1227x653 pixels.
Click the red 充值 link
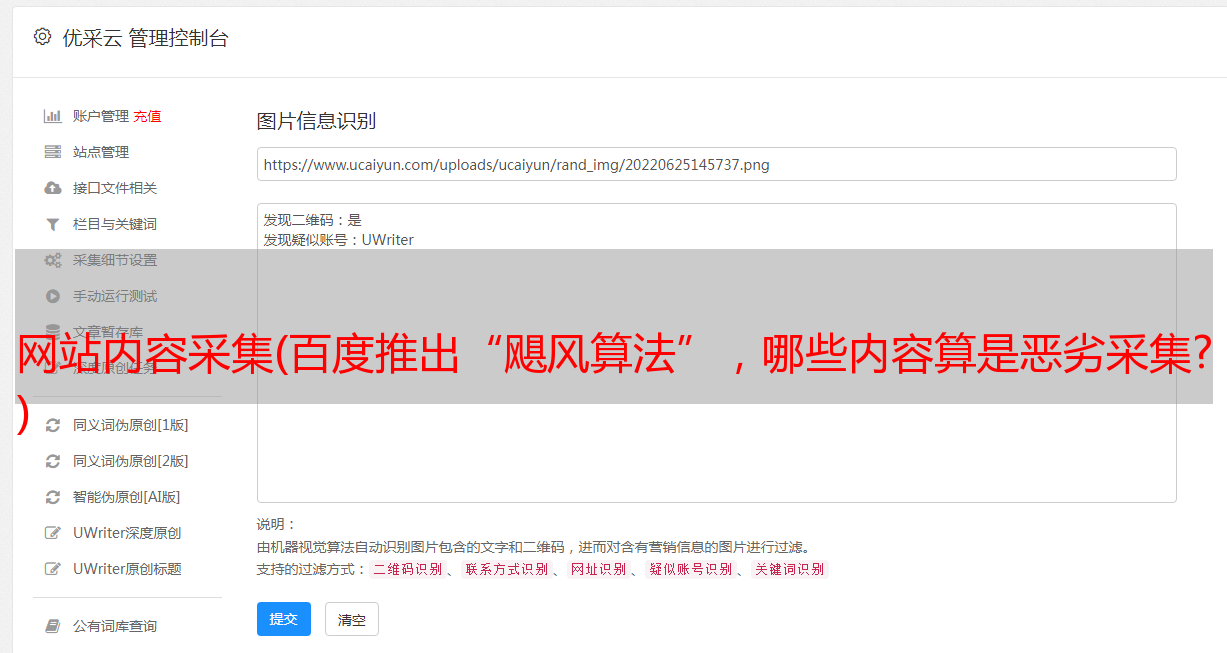tap(147, 116)
